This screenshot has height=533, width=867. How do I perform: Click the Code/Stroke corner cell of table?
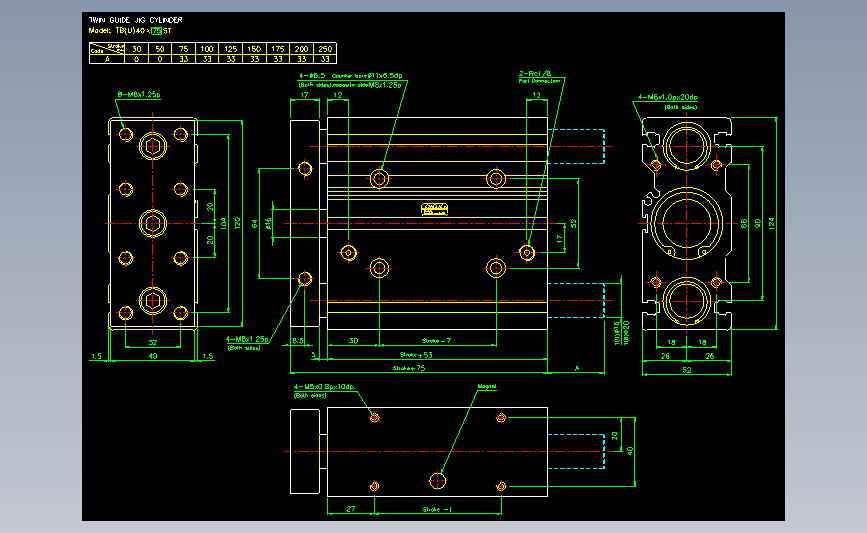point(107,49)
